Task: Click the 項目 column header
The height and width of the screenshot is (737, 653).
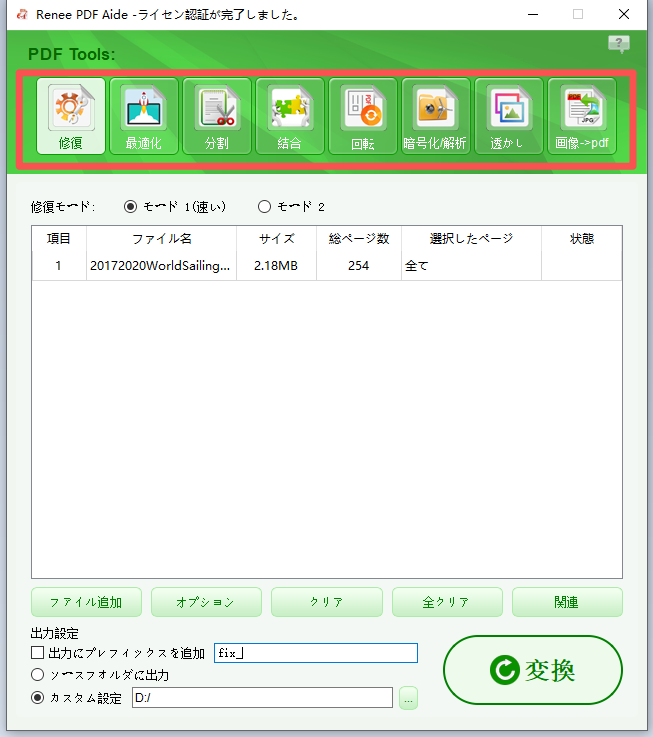Action: coord(59,239)
